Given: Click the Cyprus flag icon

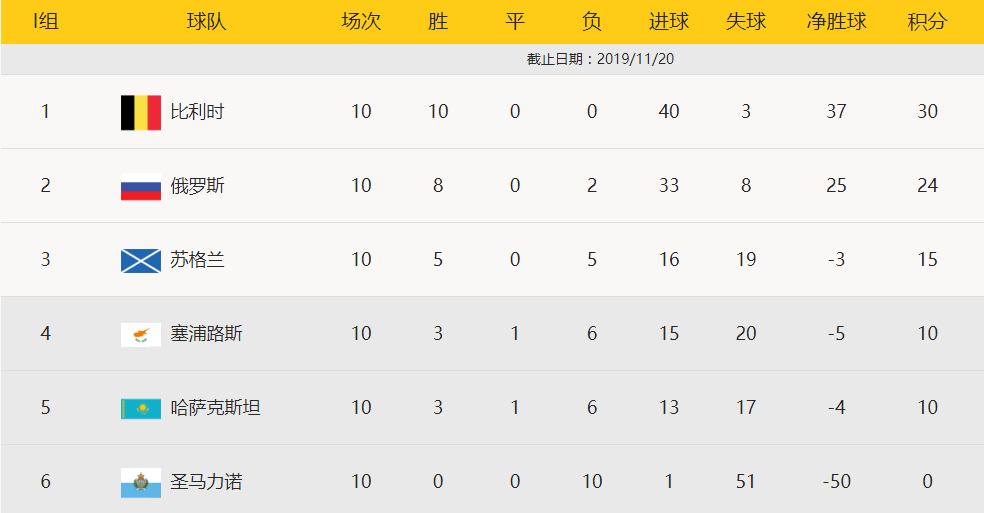Looking at the screenshot, I should tap(141, 335).
